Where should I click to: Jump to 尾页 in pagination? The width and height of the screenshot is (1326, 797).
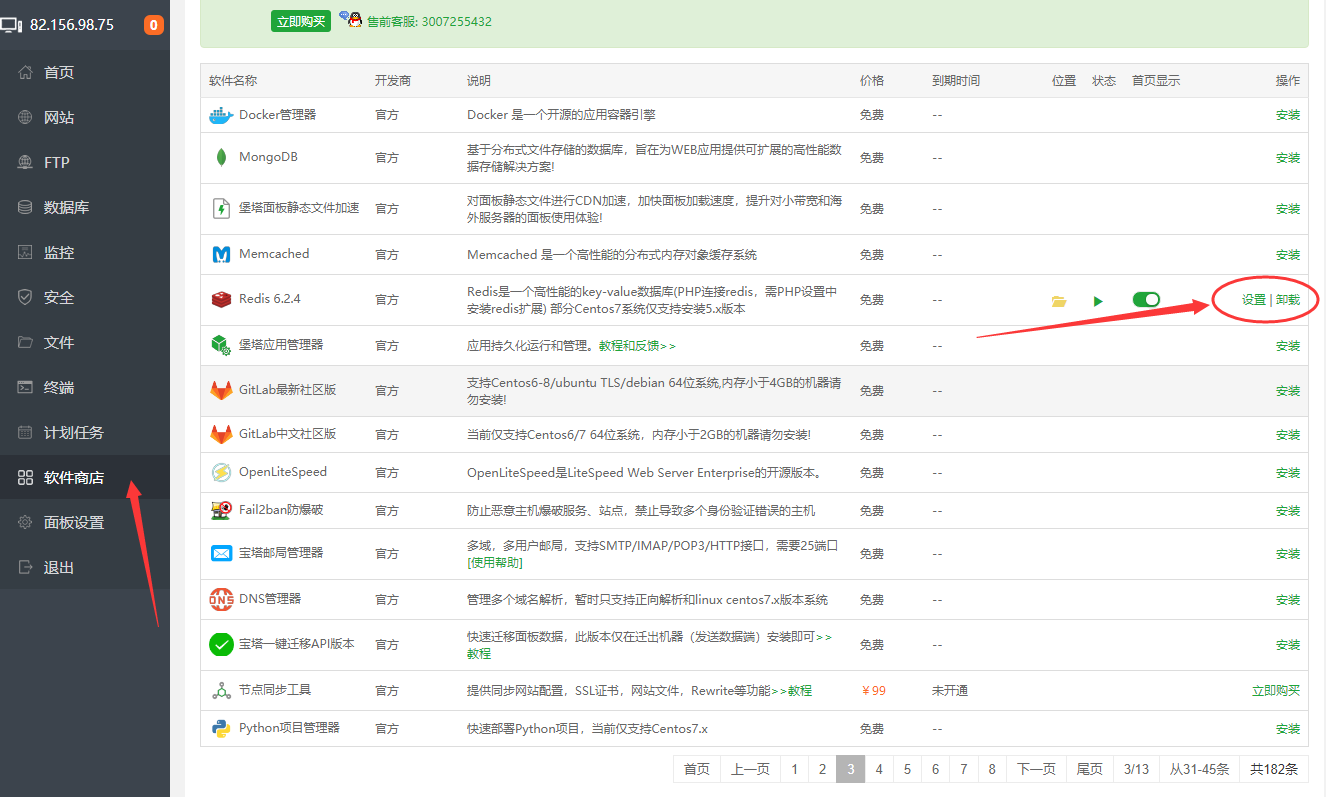pos(1090,769)
